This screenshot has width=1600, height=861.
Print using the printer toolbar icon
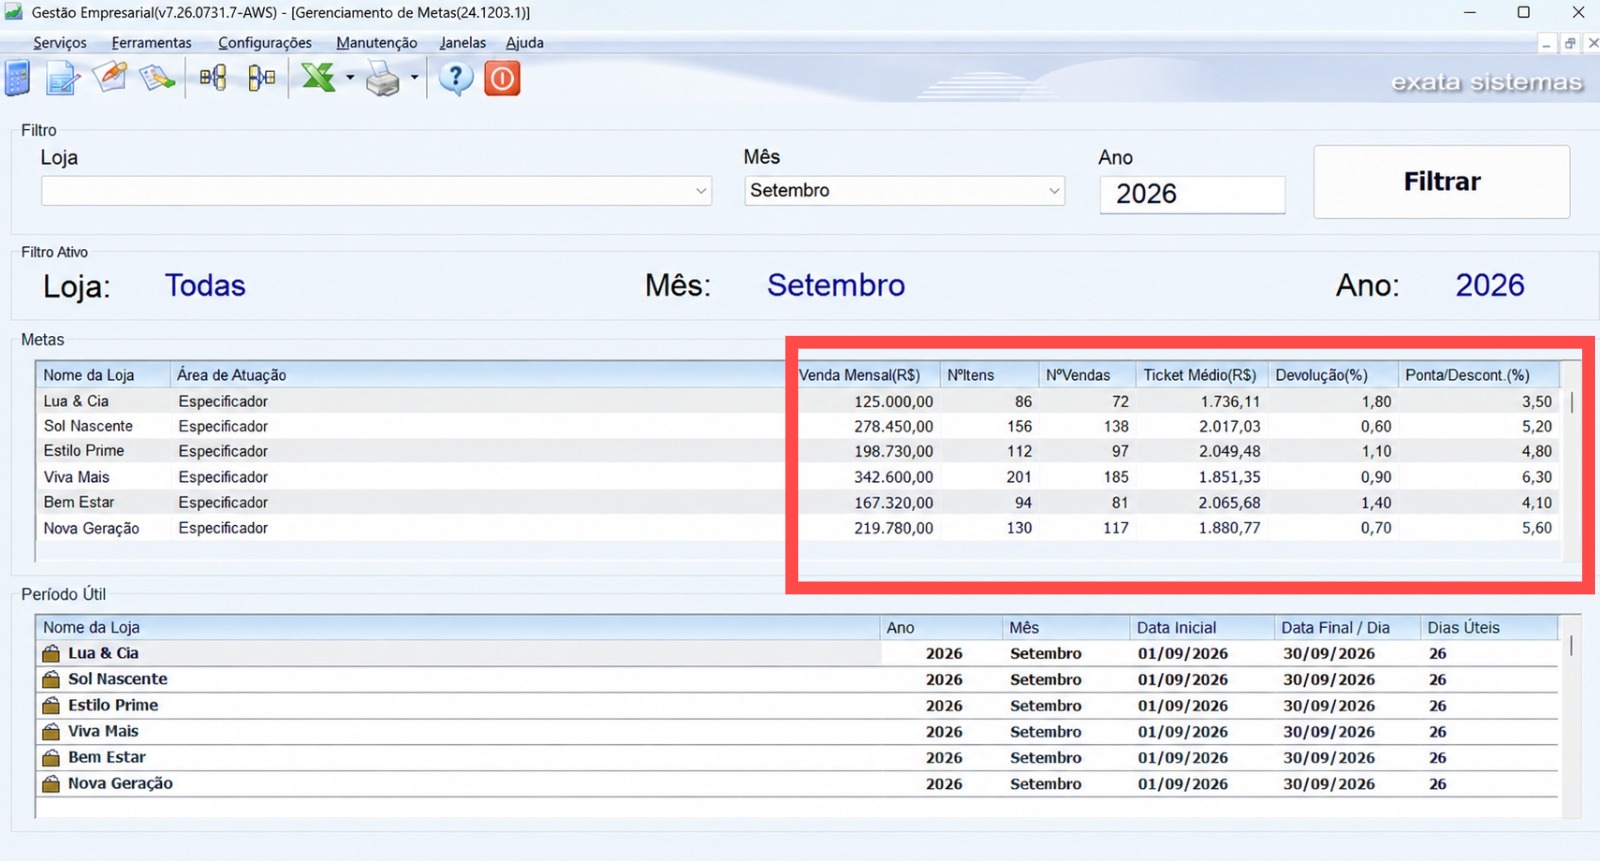[x=383, y=78]
